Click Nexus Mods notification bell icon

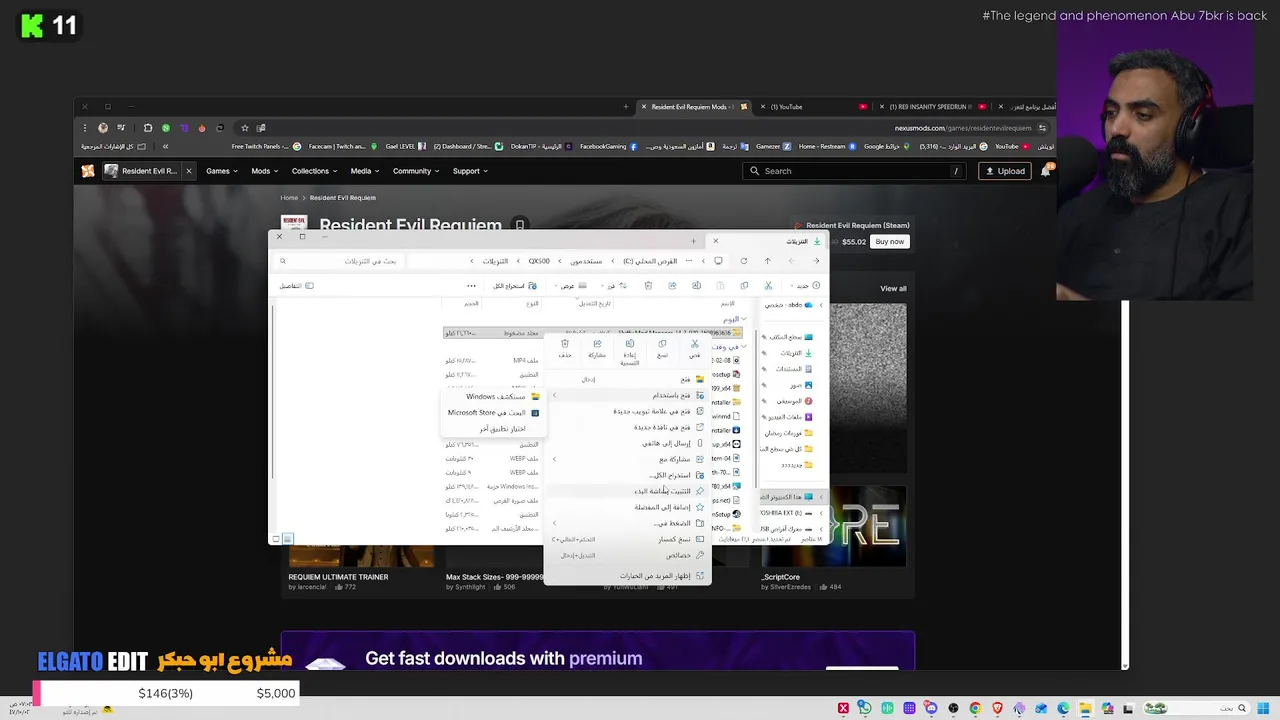[1046, 171]
